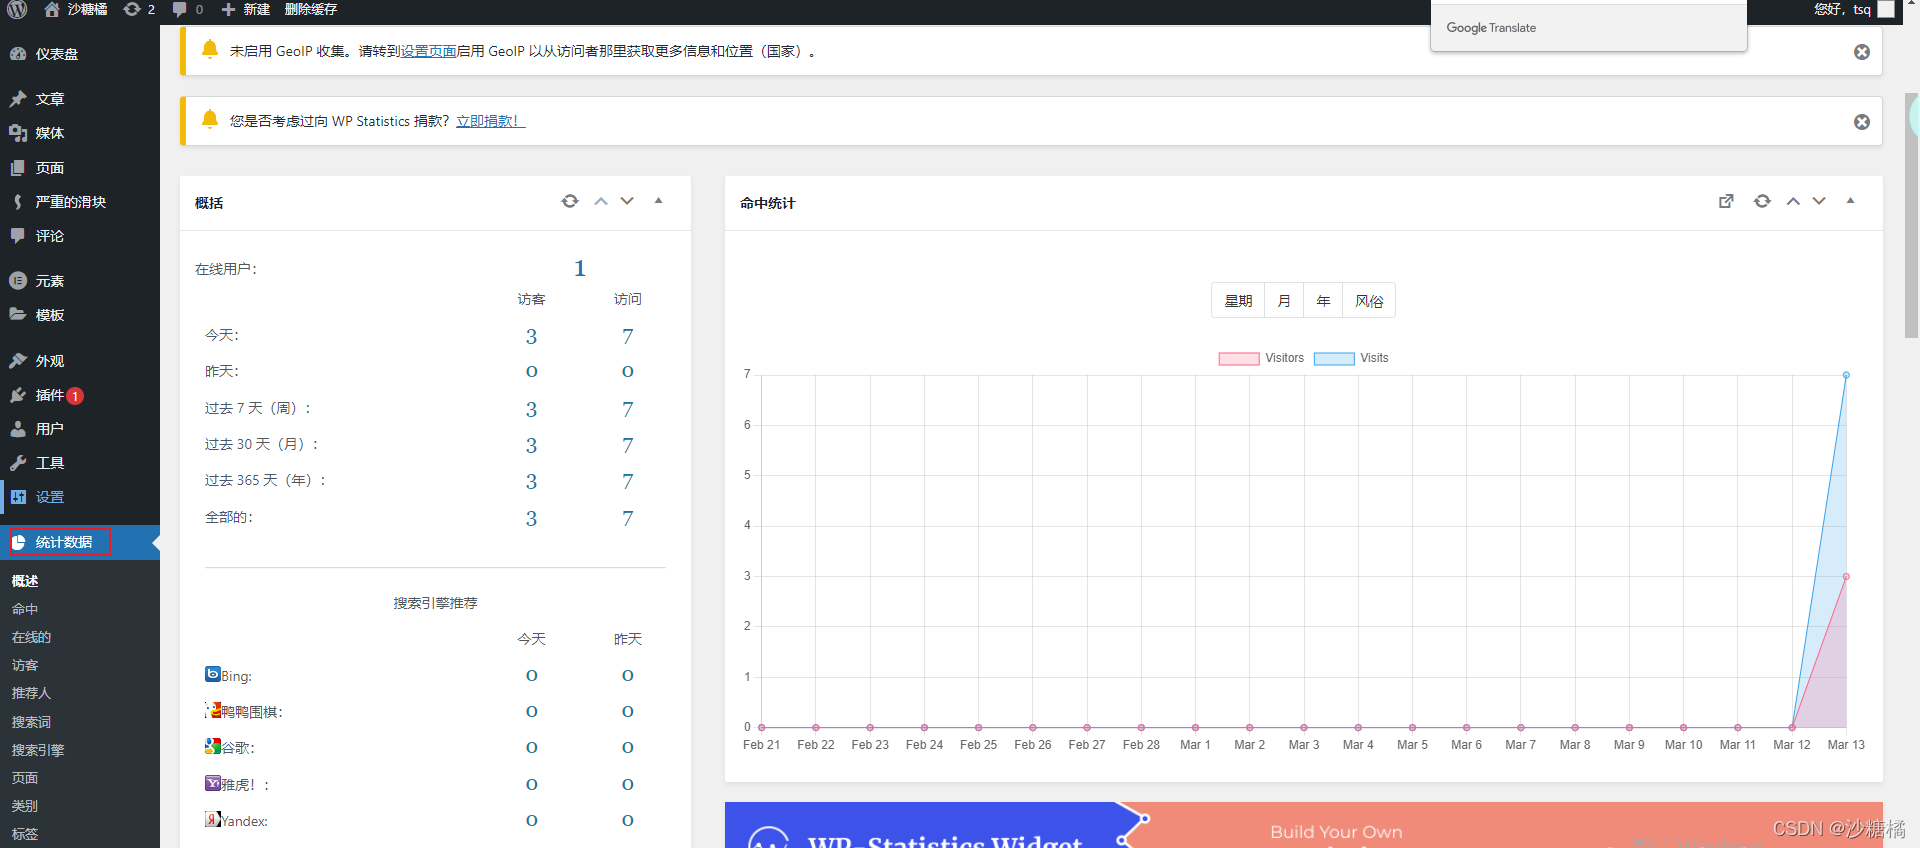Follow the 设置页面 link in GeoIP notice
The width and height of the screenshot is (1920, 848).
(428, 51)
